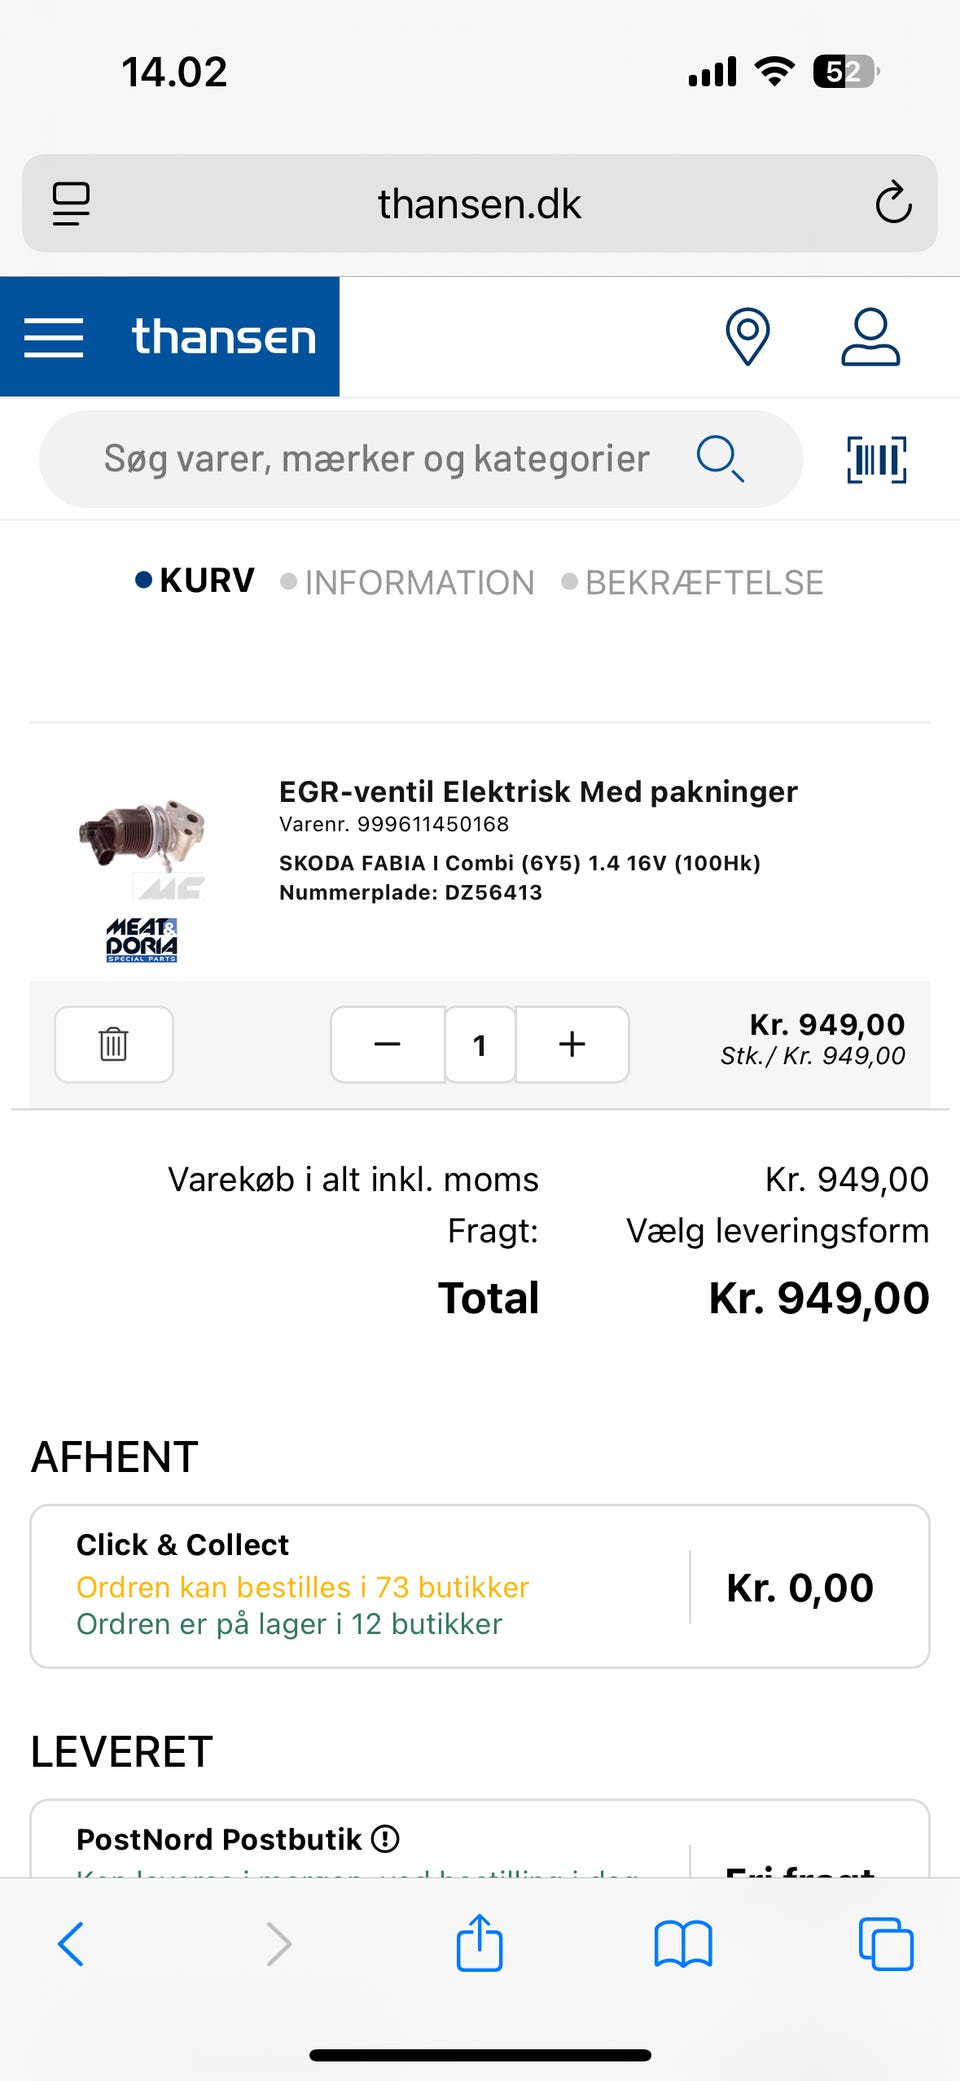Go back with the Safari back arrow
960x2081 pixels.
pyautogui.click(x=71, y=1944)
